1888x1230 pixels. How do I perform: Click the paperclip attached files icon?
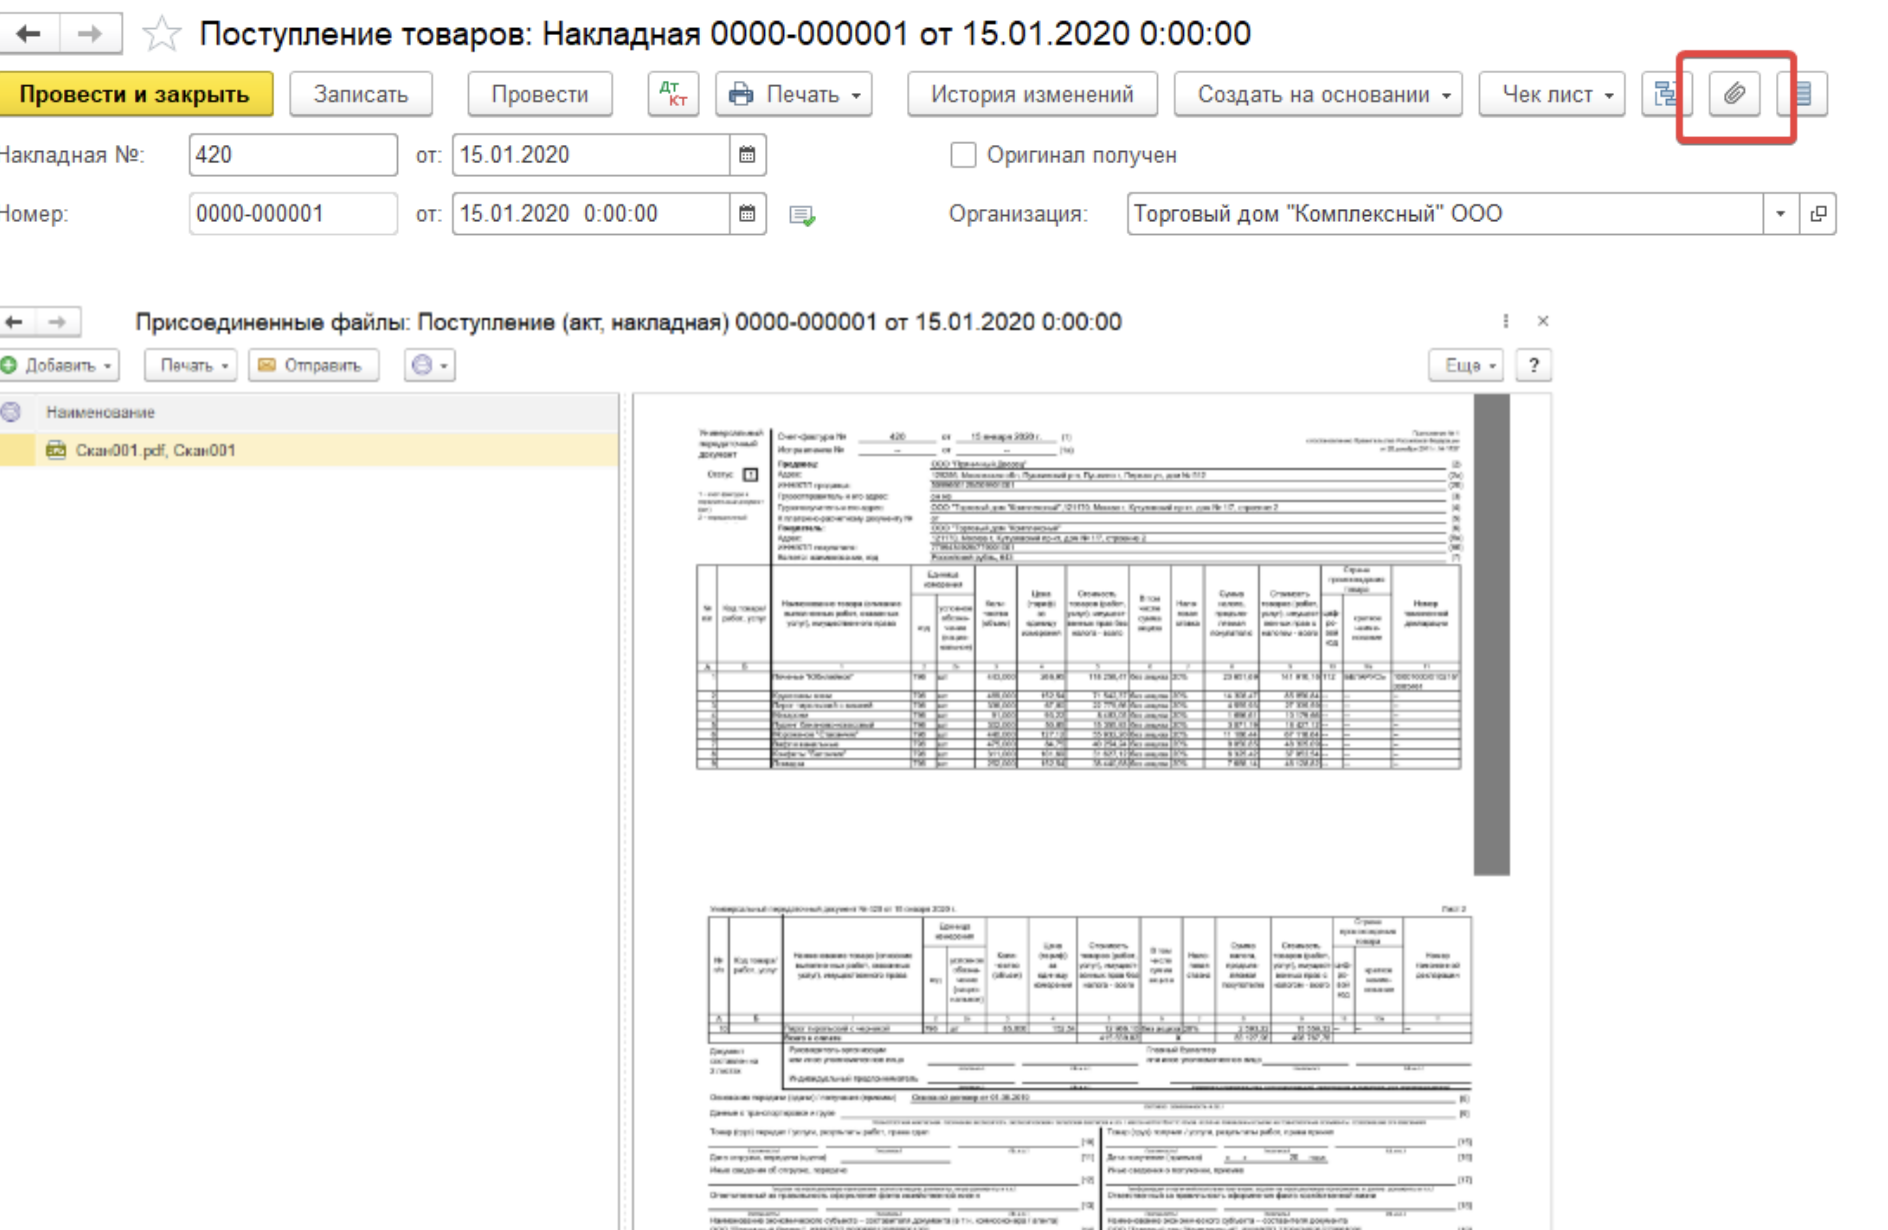(x=1734, y=94)
